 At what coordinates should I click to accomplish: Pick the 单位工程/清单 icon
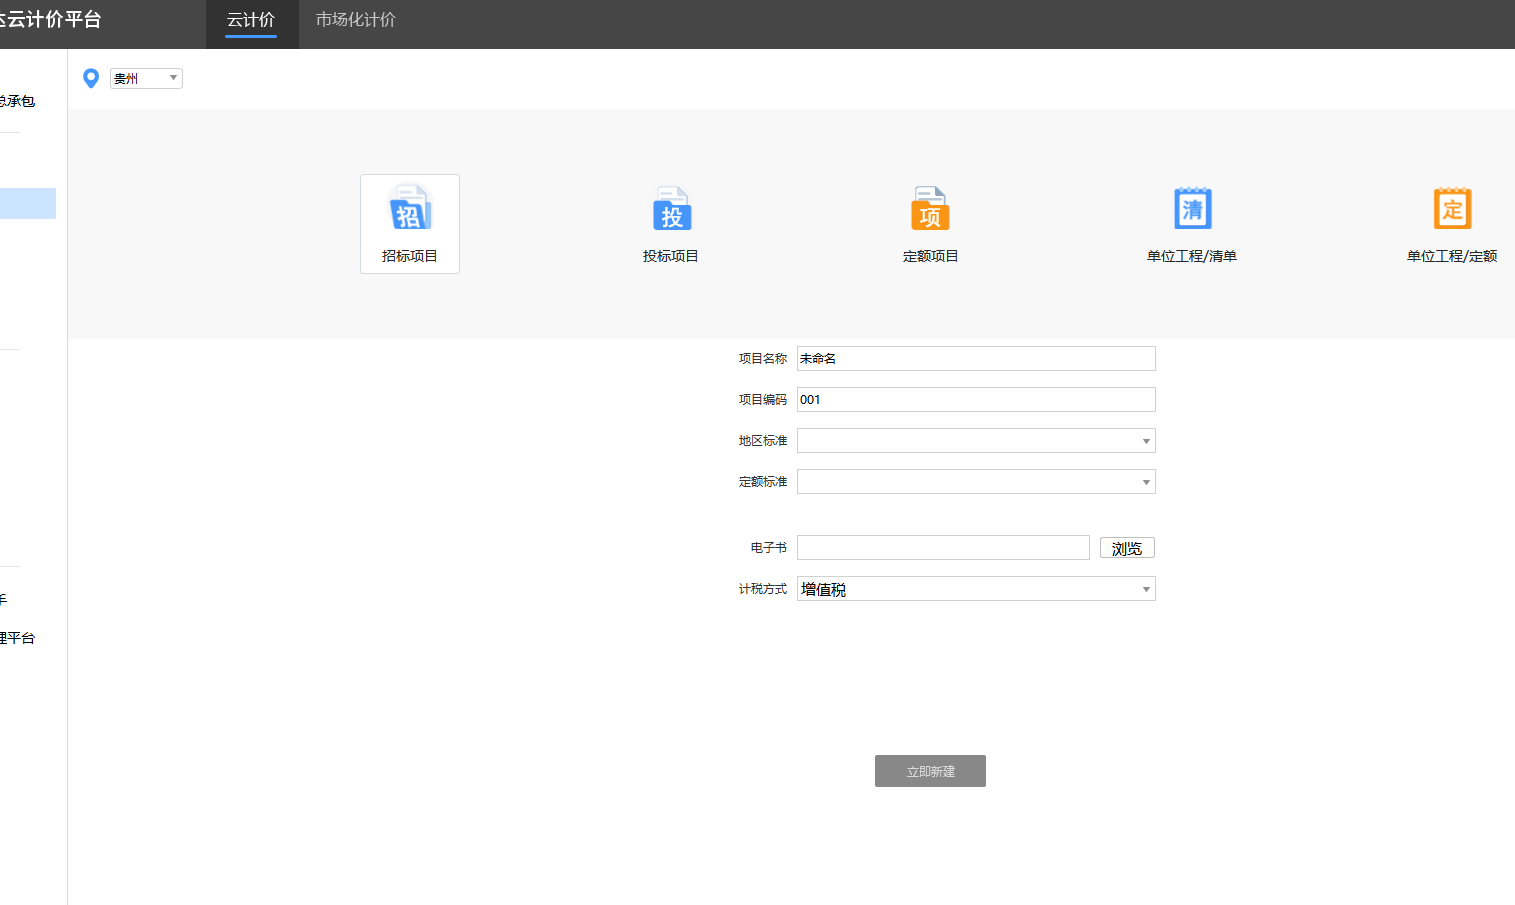[x=1192, y=208]
